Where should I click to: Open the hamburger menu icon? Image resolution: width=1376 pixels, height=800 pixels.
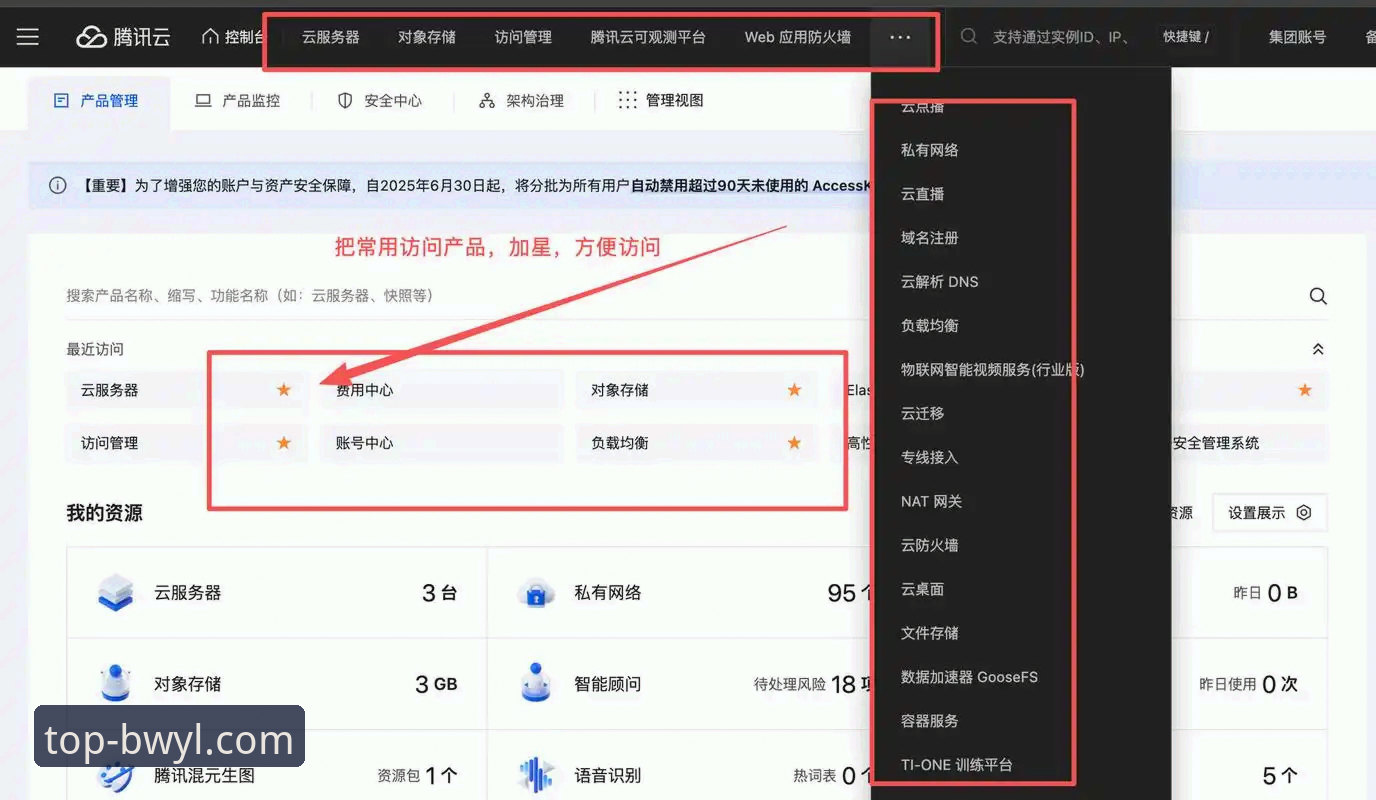[28, 37]
